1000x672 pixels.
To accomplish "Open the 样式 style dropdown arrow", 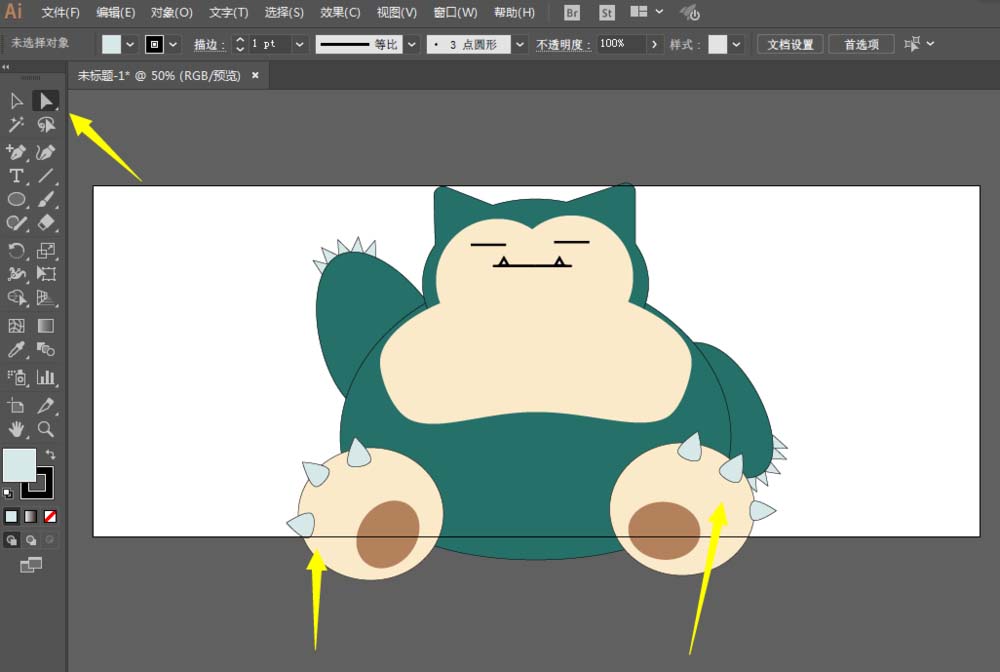I will click(x=736, y=44).
